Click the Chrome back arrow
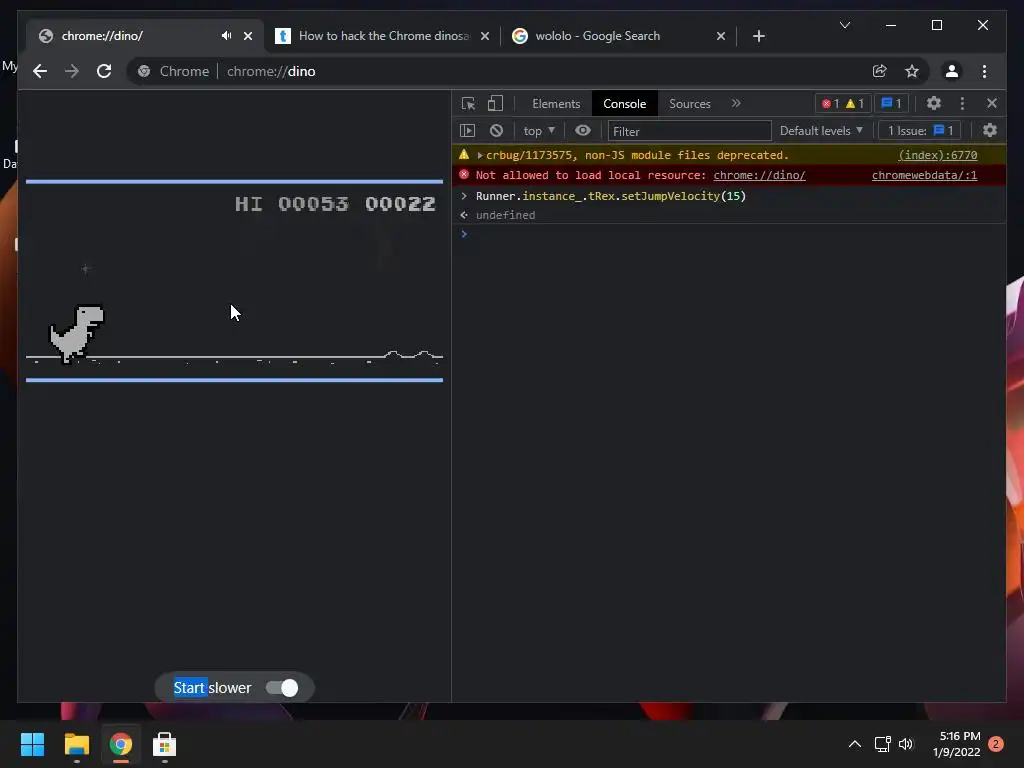Viewport: 1024px width, 768px height. click(x=40, y=71)
